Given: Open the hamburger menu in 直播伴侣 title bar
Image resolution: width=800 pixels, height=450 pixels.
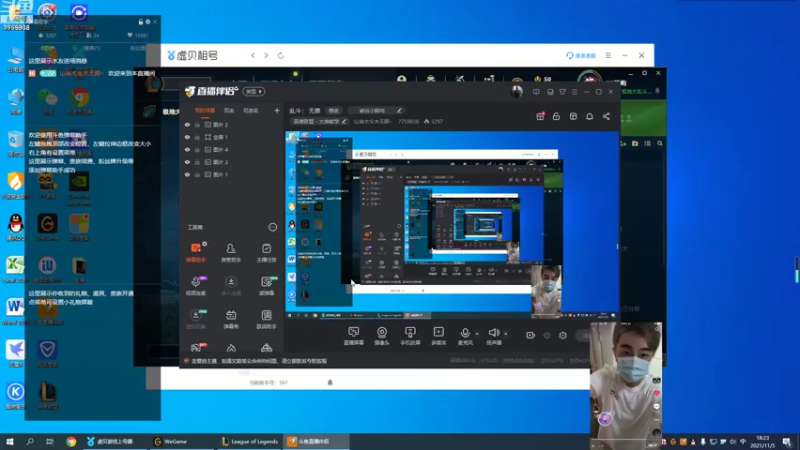Looking at the screenshot, I should click(574, 92).
